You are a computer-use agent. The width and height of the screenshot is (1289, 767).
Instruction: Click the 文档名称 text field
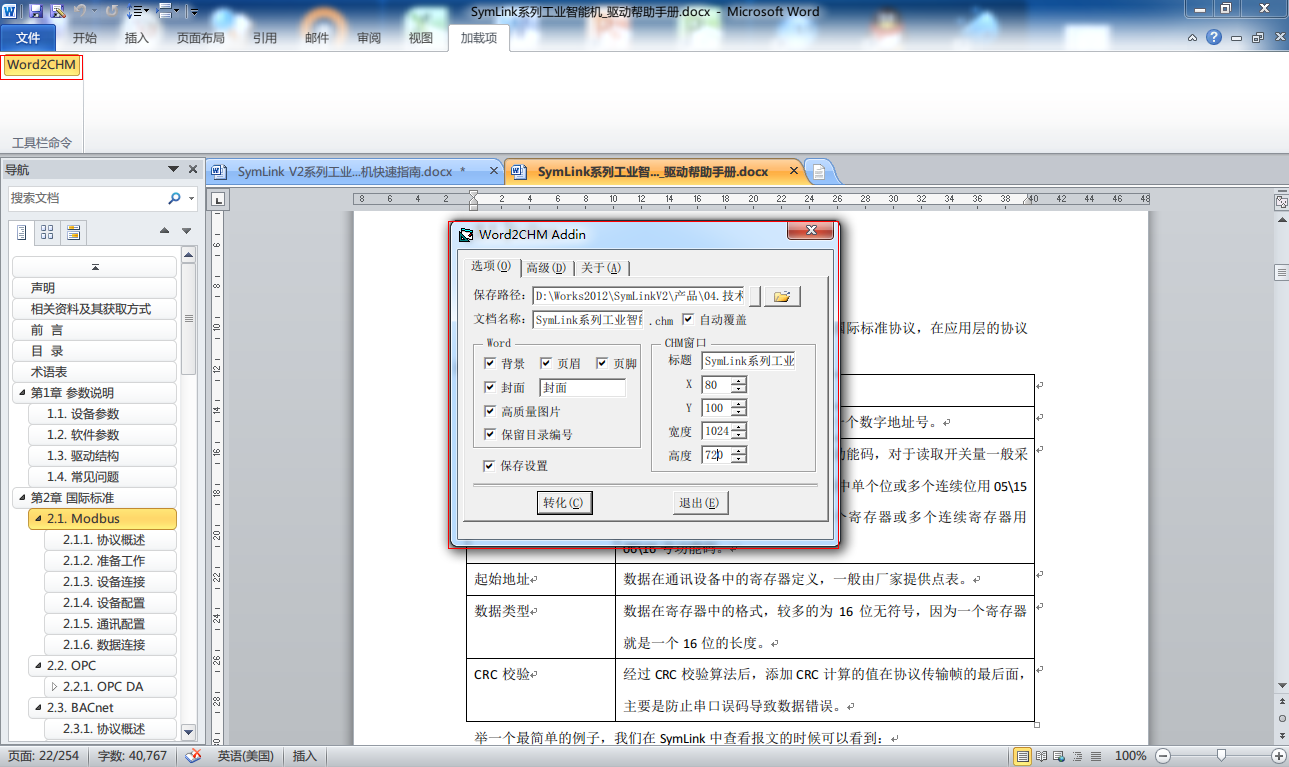click(x=588, y=320)
